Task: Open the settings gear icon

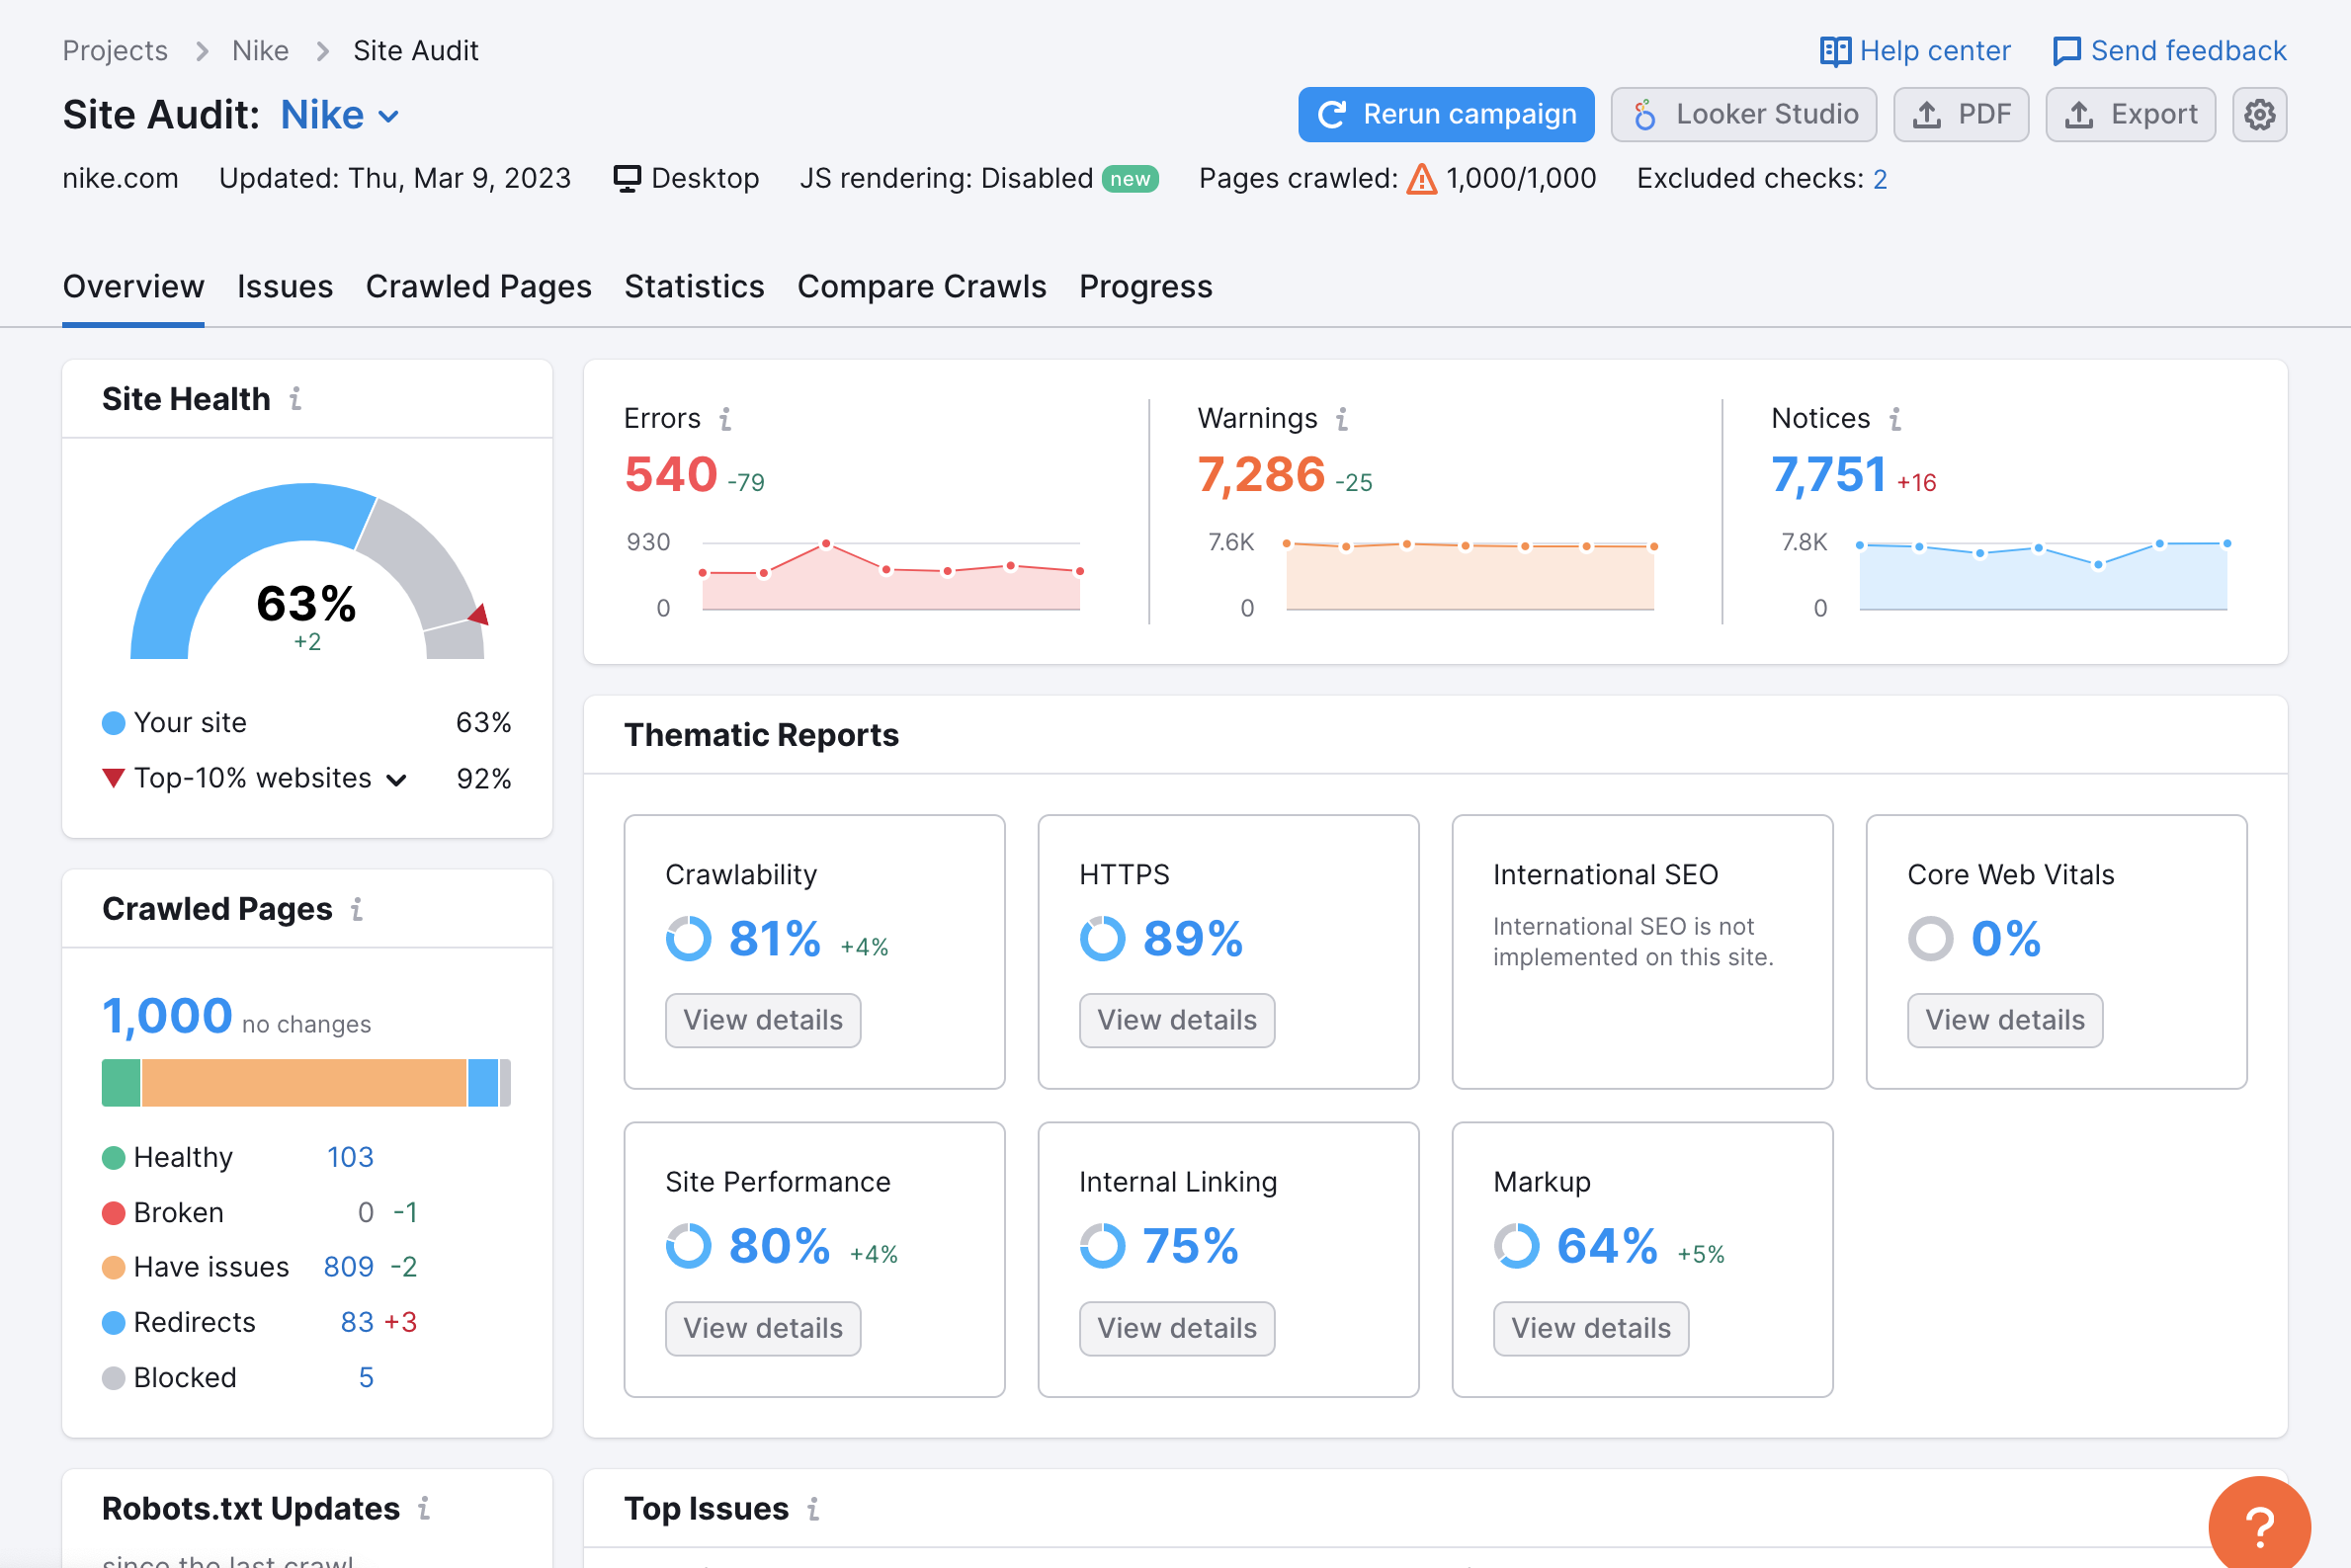Action: click(2259, 114)
